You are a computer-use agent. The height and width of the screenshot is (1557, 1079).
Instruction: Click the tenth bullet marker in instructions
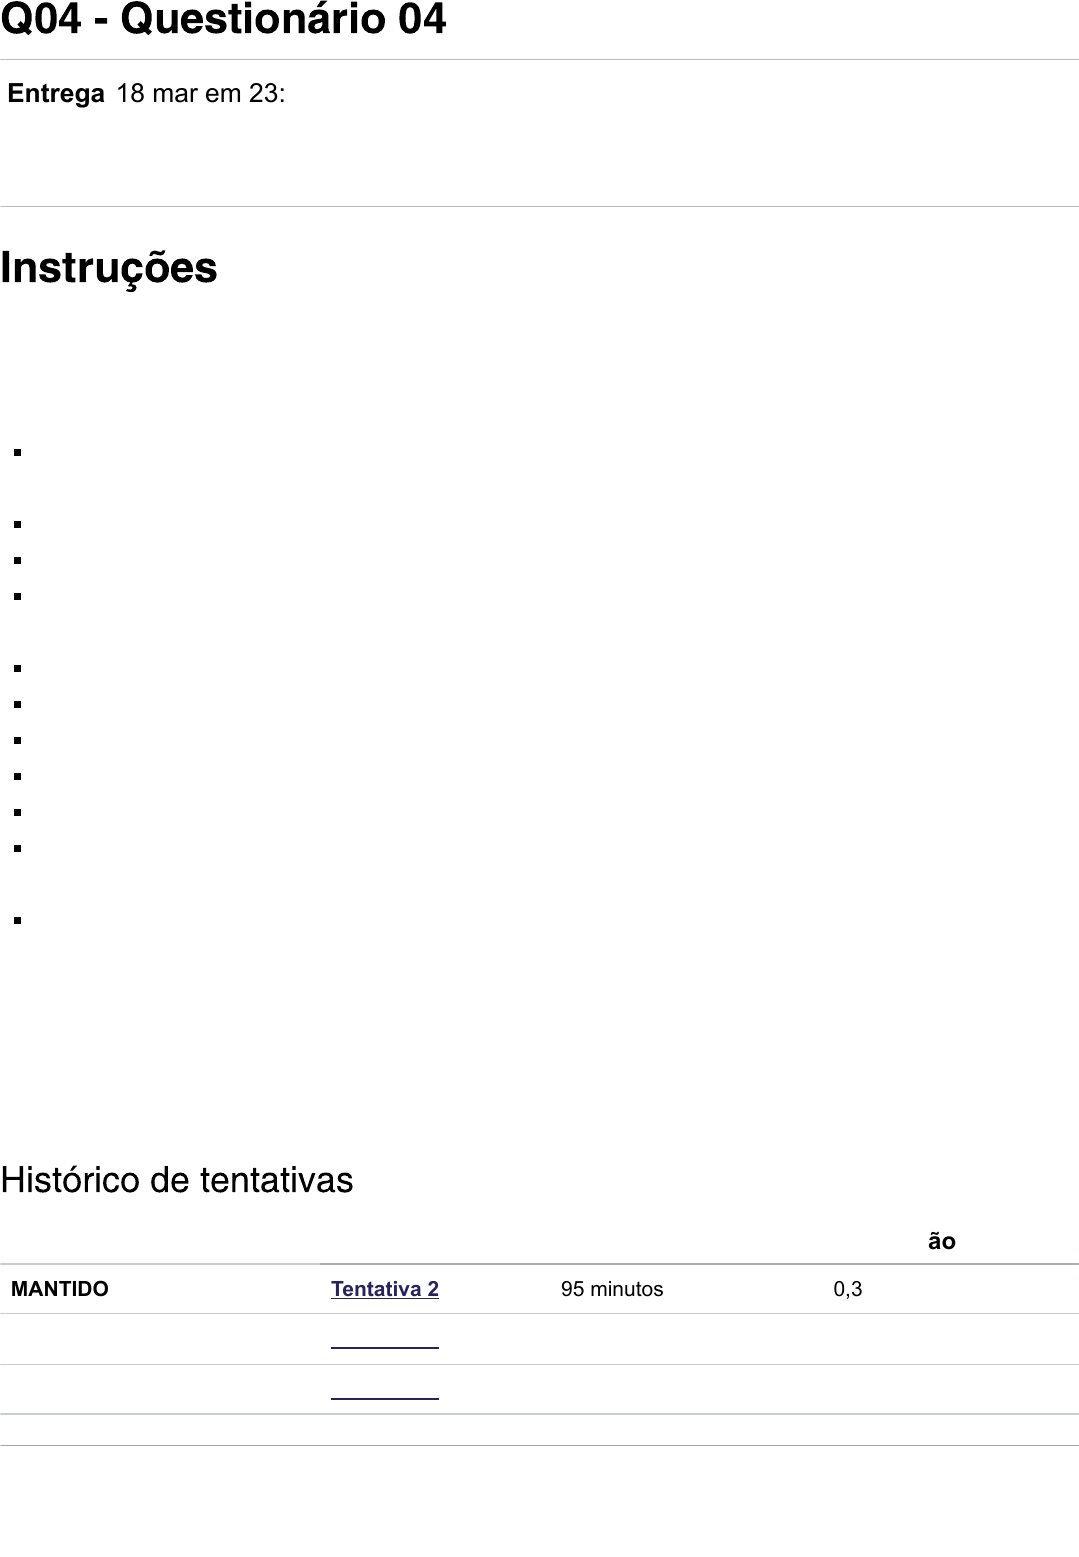[x=18, y=848]
